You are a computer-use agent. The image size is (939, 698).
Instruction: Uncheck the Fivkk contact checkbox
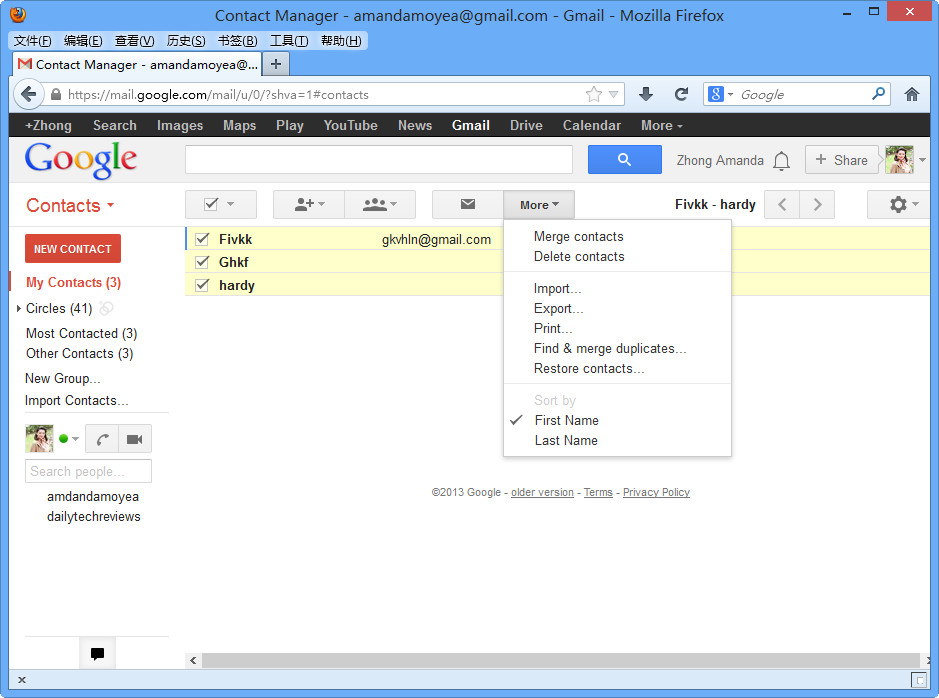coord(202,239)
